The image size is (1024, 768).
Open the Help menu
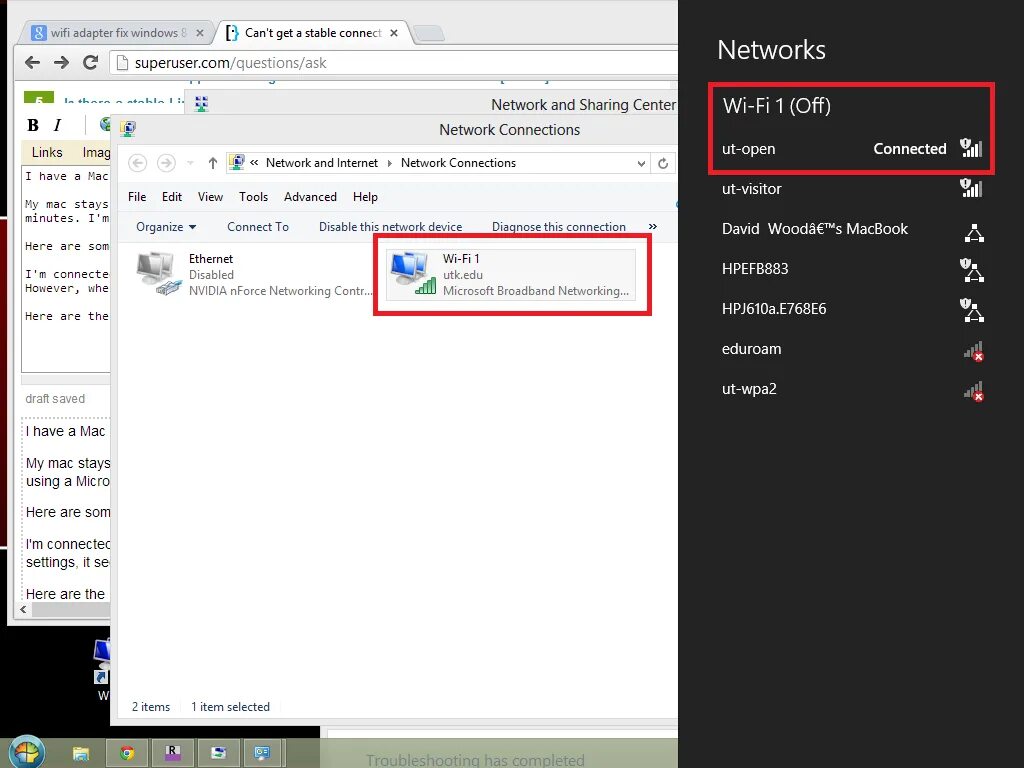pyautogui.click(x=365, y=197)
